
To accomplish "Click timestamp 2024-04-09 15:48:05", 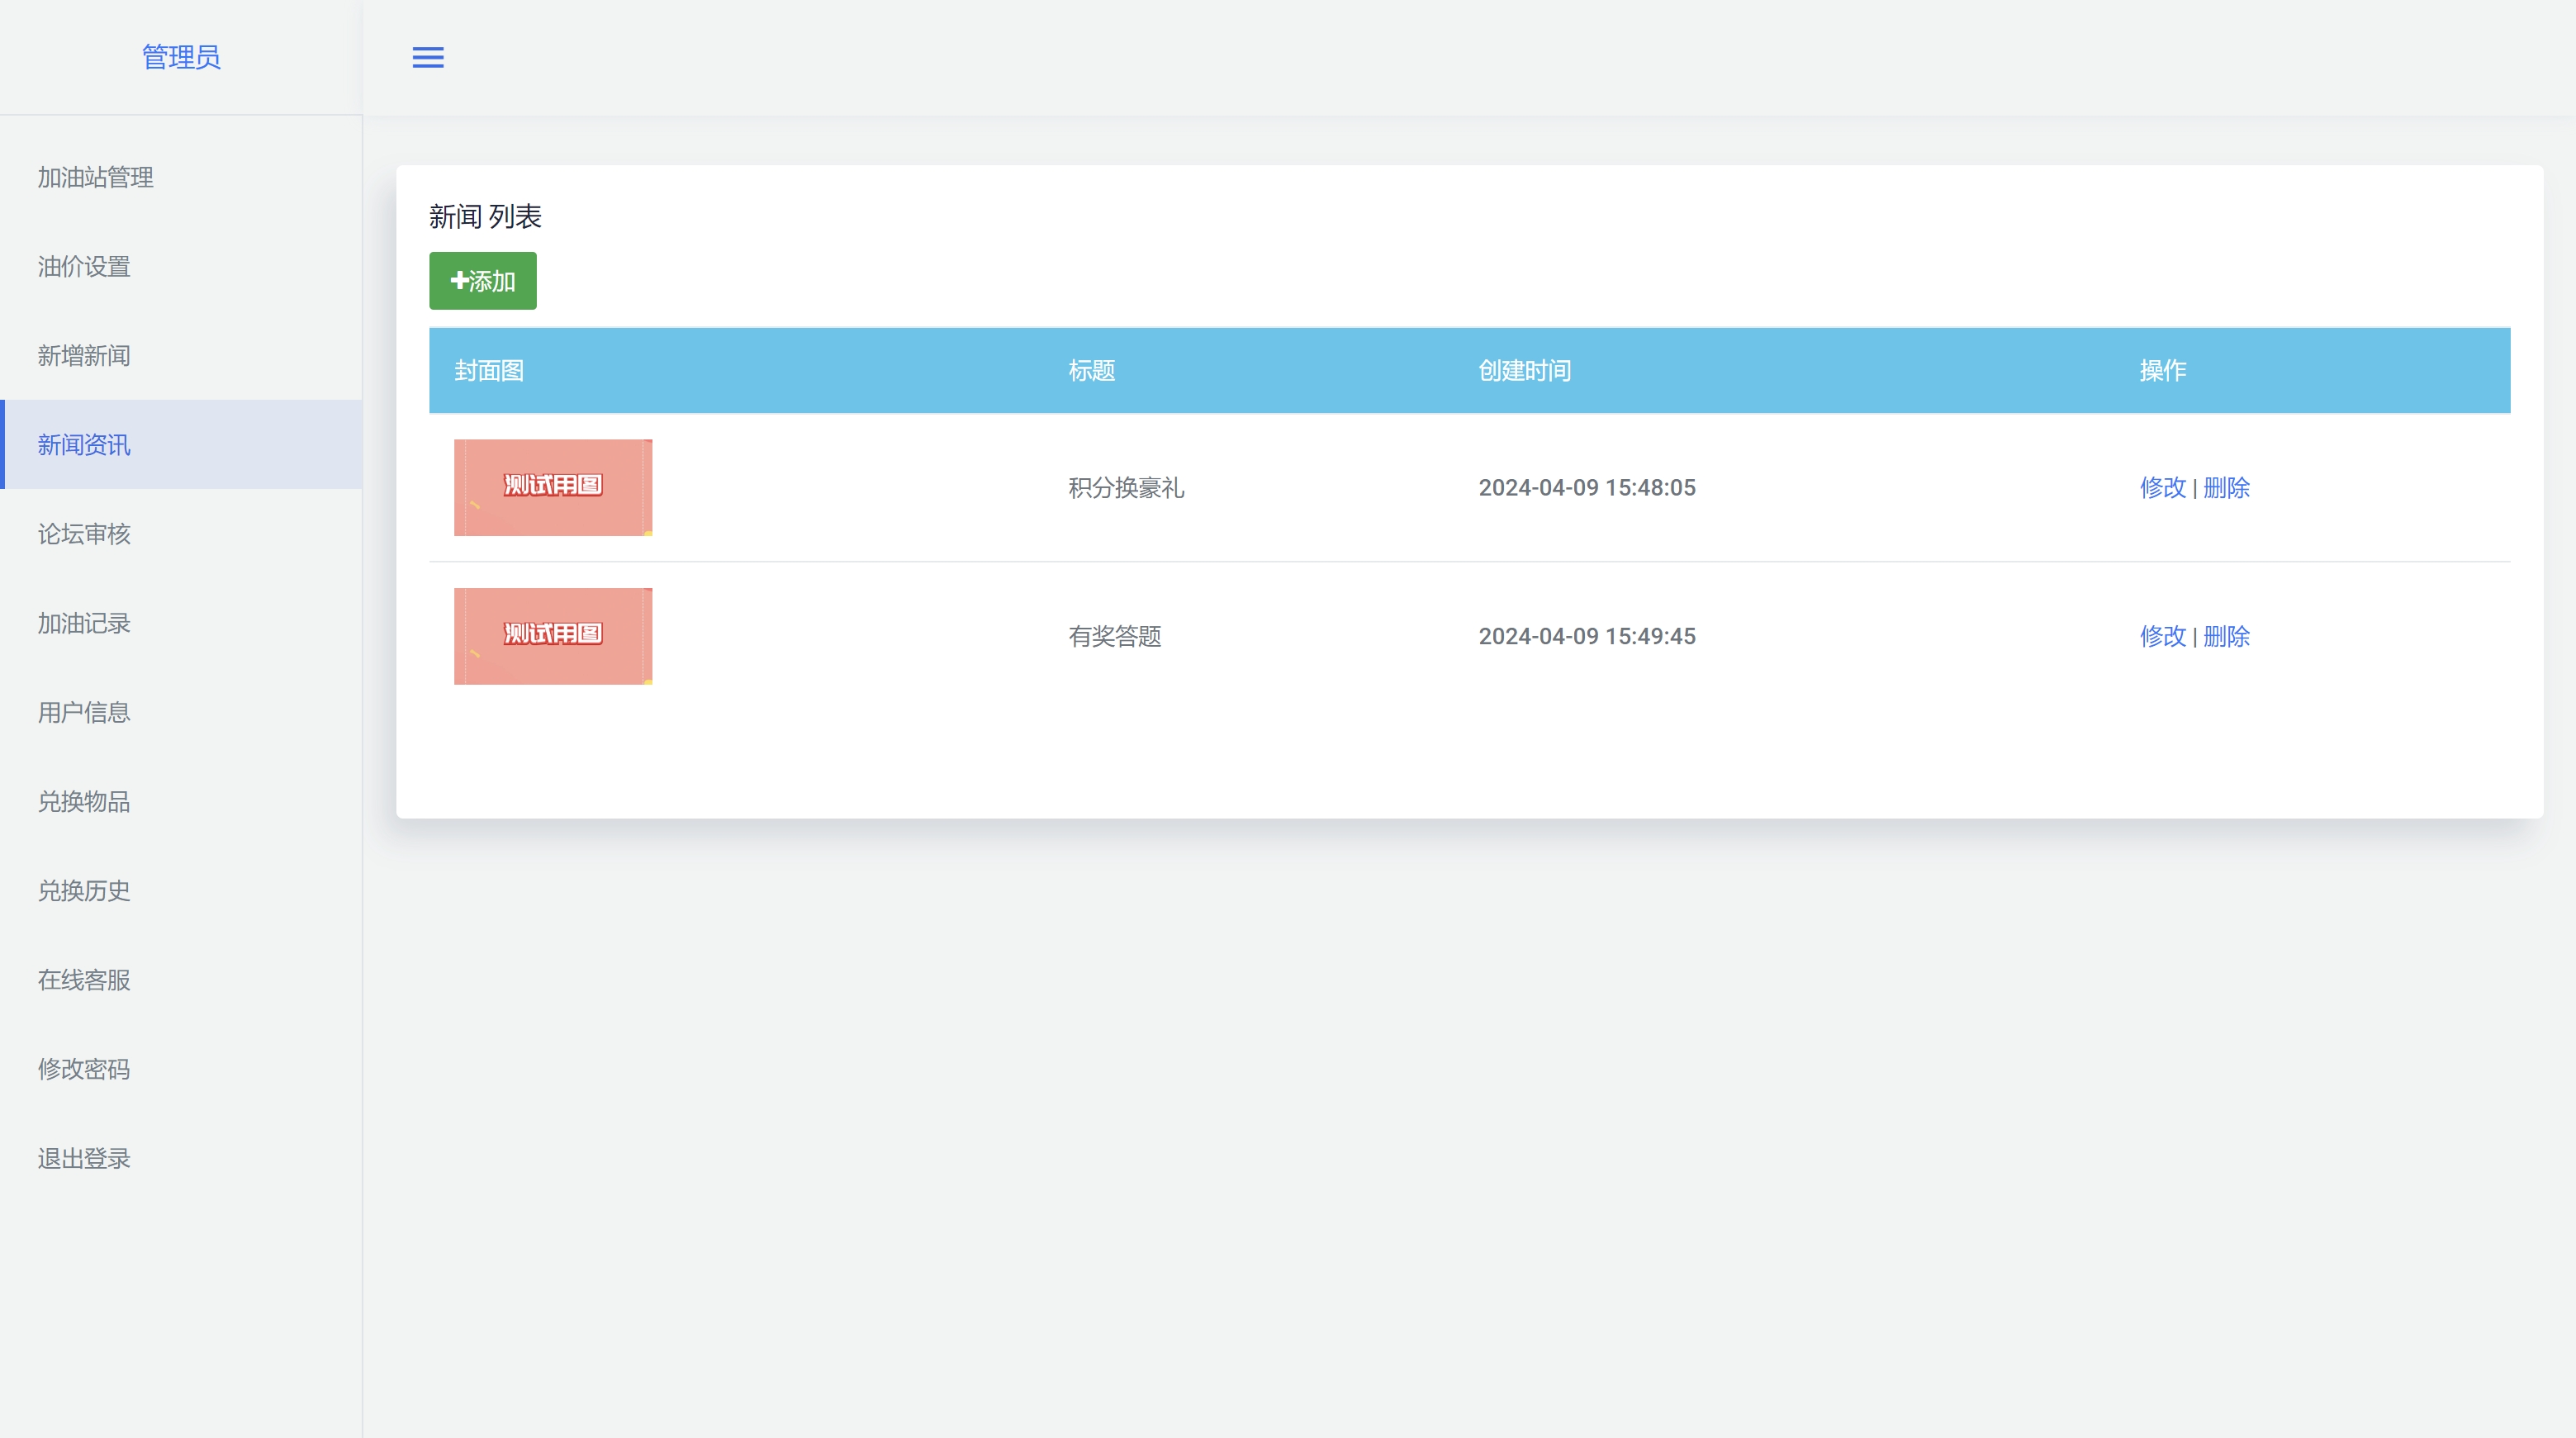I will click(x=1587, y=488).
